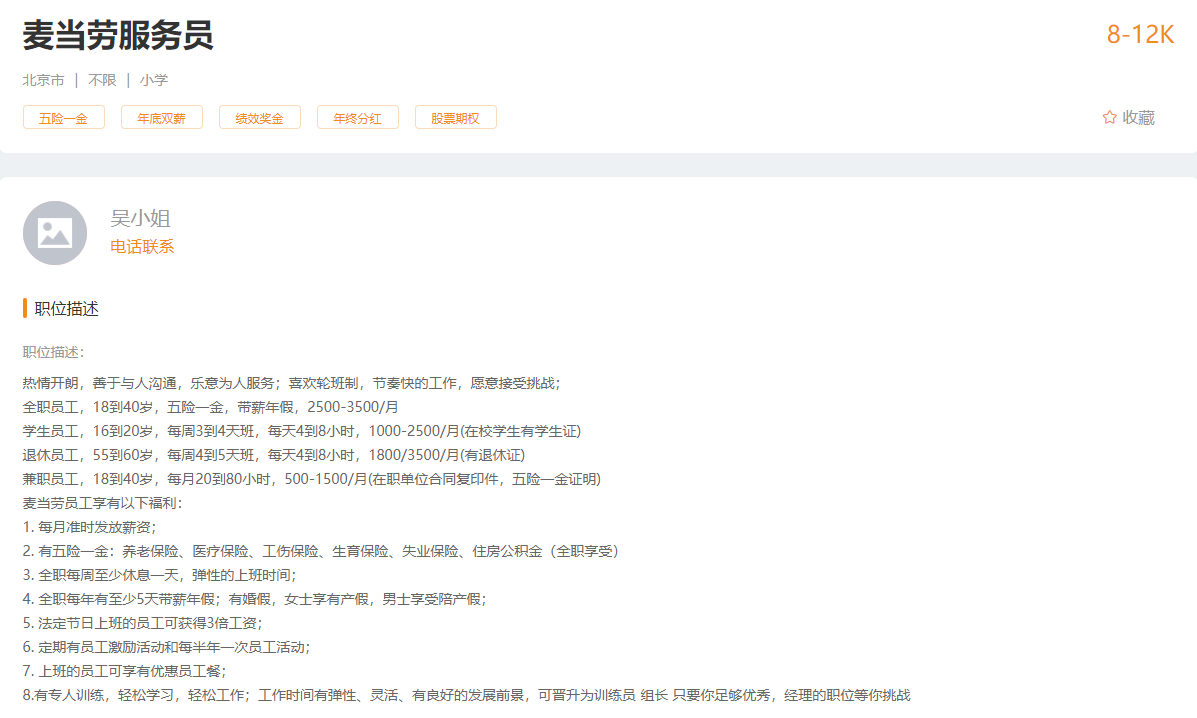Click the recruiter avatar placeholder image
This screenshot has height=718, width=1197.
(x=55, y=233)
